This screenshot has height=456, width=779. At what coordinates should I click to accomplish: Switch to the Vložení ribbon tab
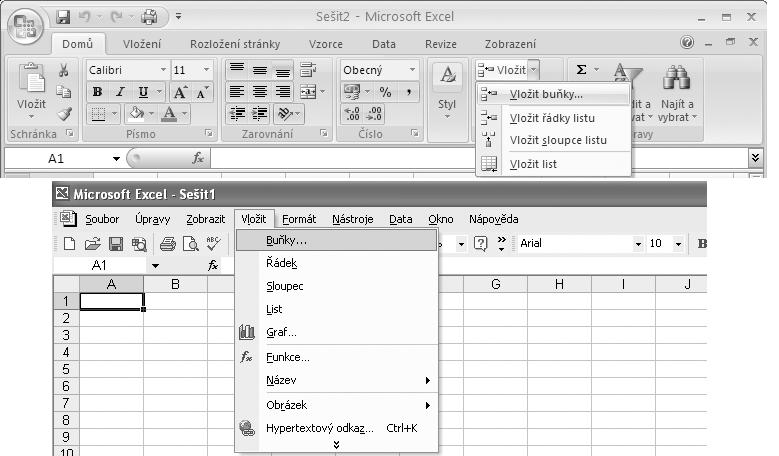(x=142, y=44)
